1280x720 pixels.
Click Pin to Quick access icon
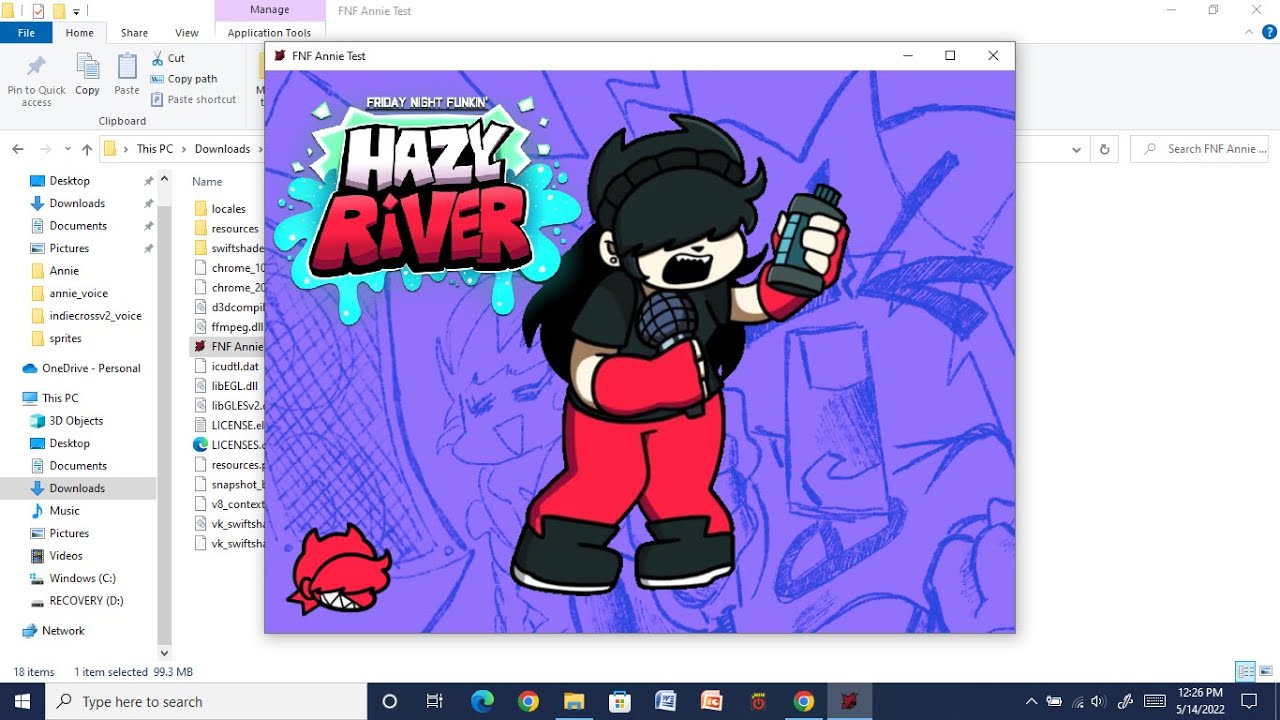tap(36, 81)
